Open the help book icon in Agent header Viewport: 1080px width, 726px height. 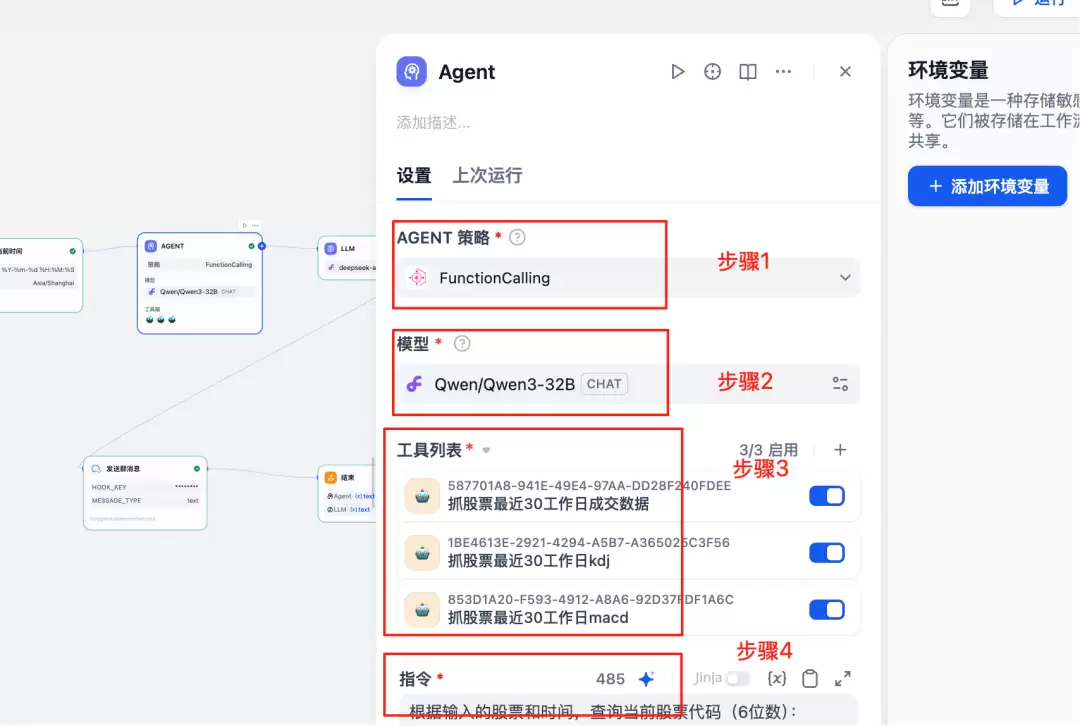click(x=748, y=72)
